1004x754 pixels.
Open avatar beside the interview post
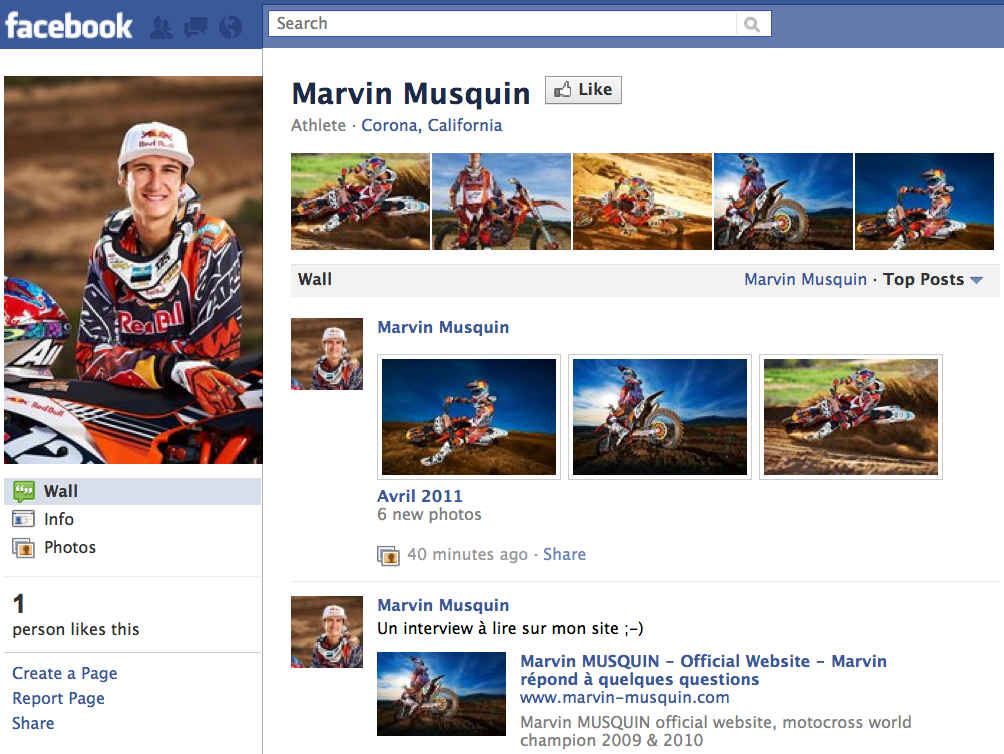pyautogui.click(x=327, y=632)
